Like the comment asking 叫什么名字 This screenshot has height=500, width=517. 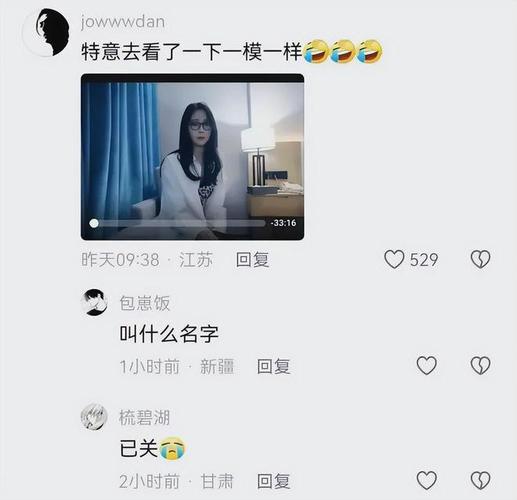click(427, 366)
